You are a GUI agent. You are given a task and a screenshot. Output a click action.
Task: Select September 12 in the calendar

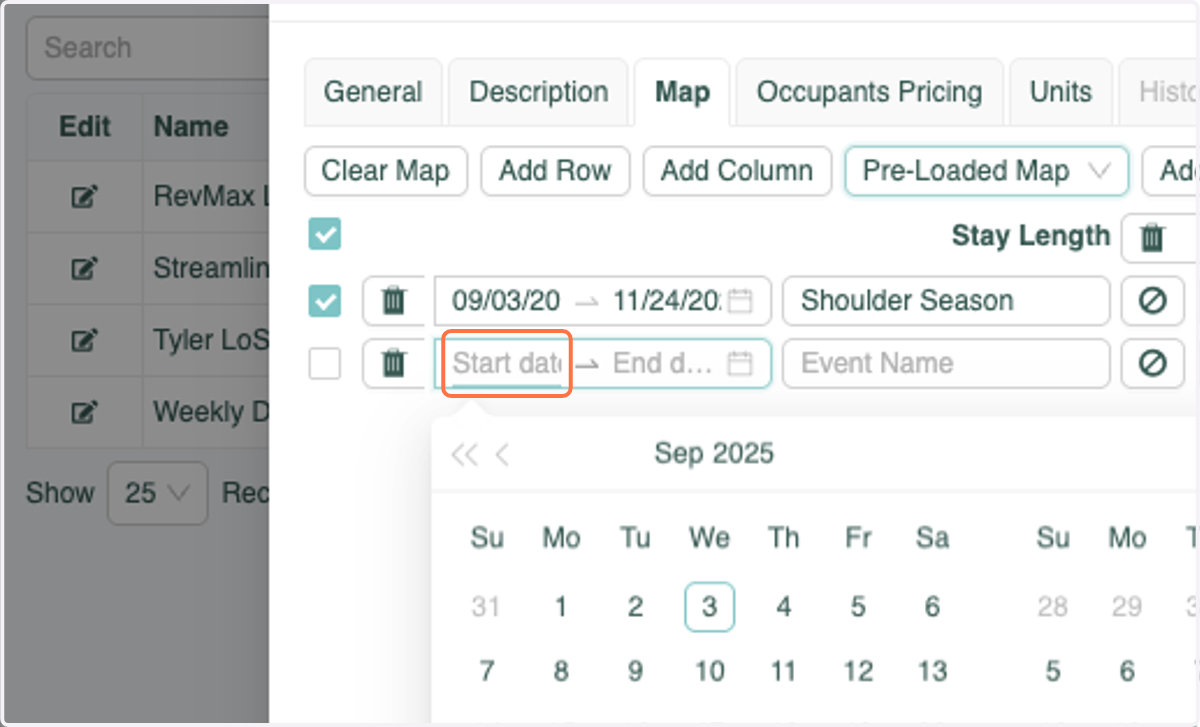coord(858,671)
